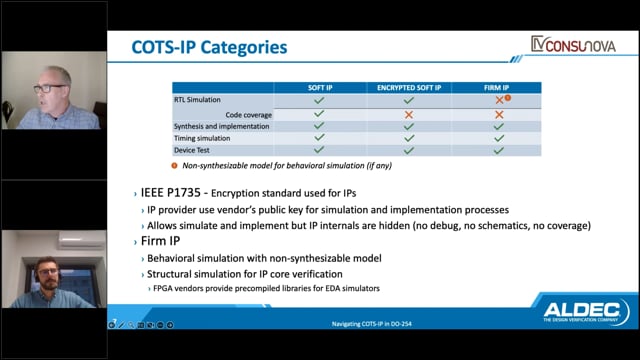
Task: Click the Soft IP RTL Simulation checkmark
Action: [x=319, y=100]
